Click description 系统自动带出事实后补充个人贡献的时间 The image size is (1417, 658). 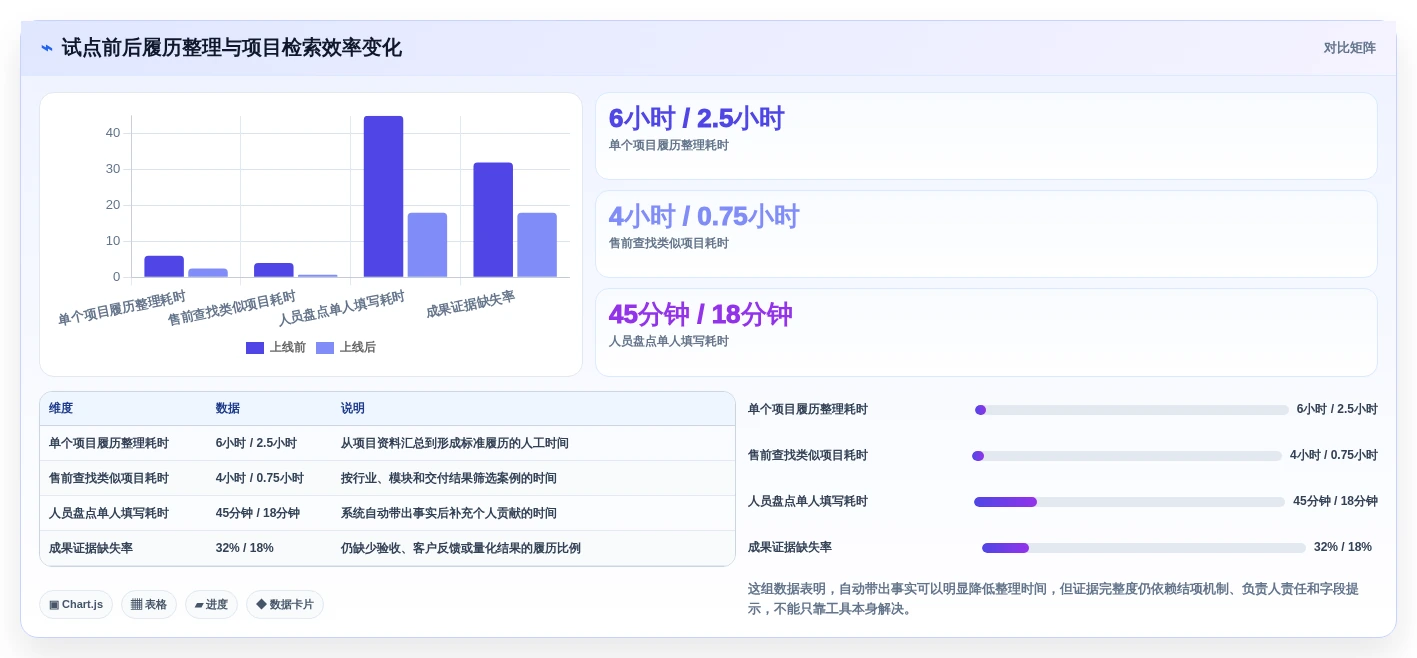tap(449, 513)
